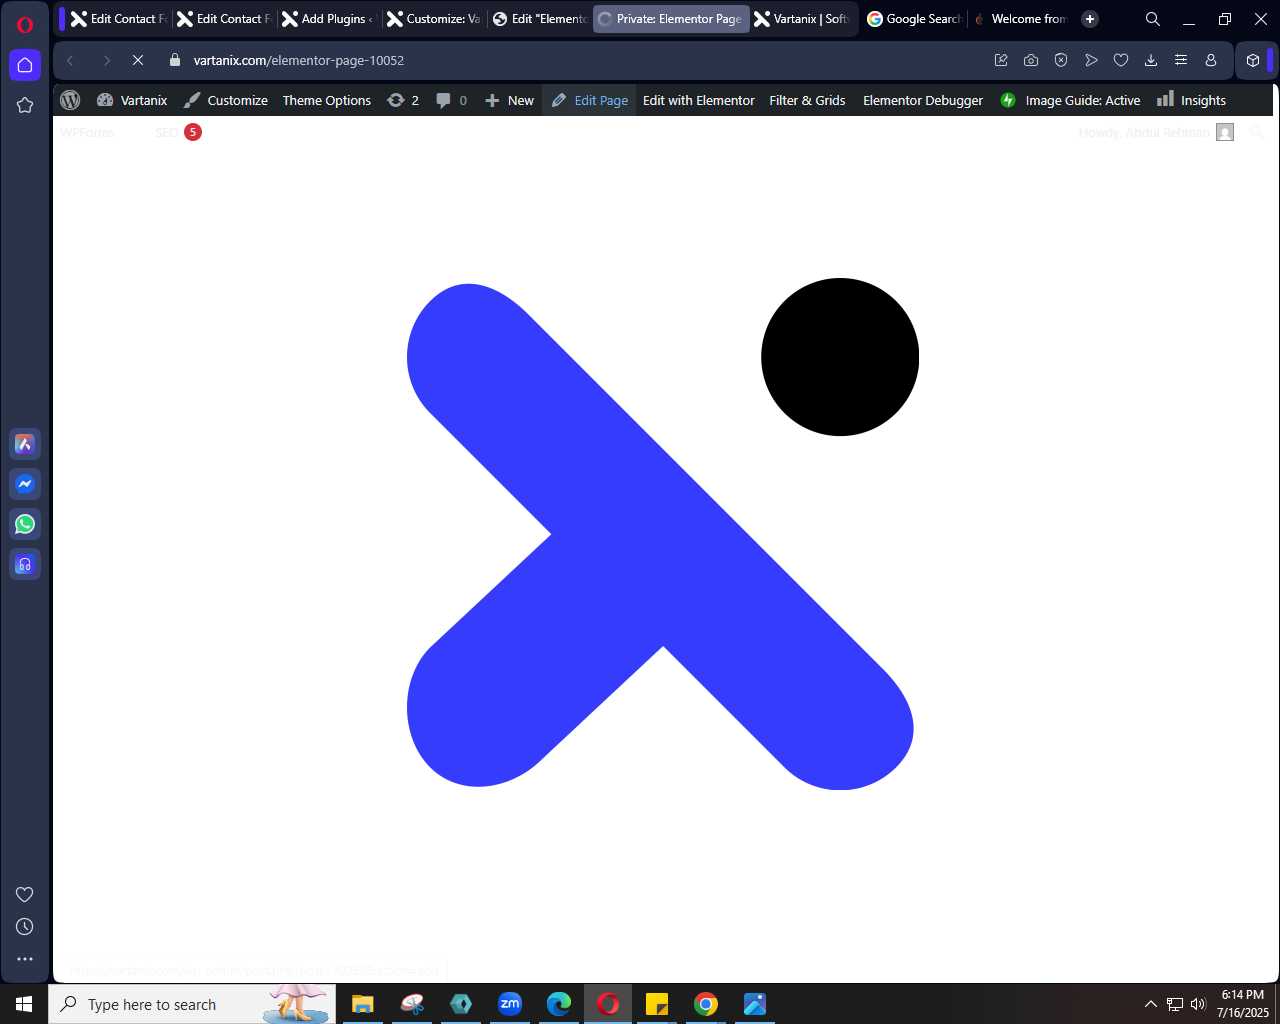Open the SEO item with 5 badge
The width and height of the screenshot is (1280, 1024).
tap(178, 132)
